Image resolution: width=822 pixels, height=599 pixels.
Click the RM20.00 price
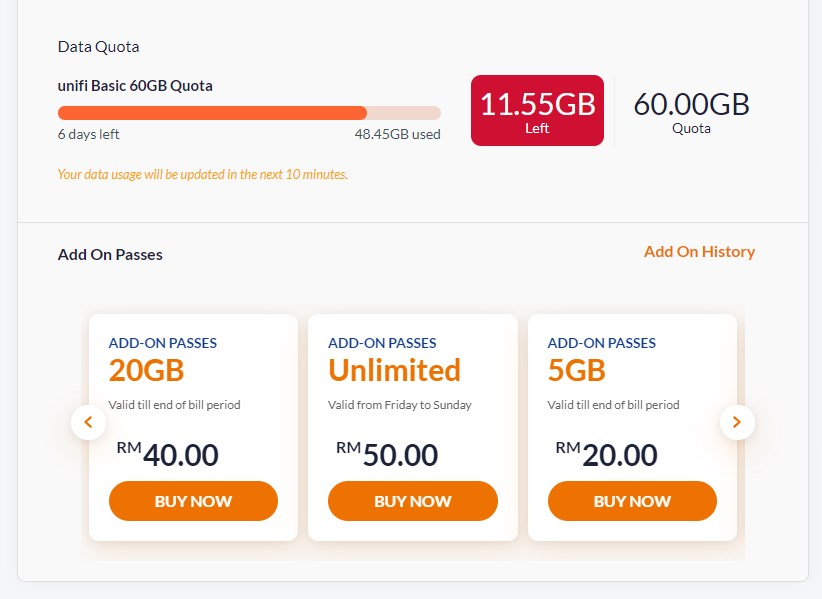607,454
